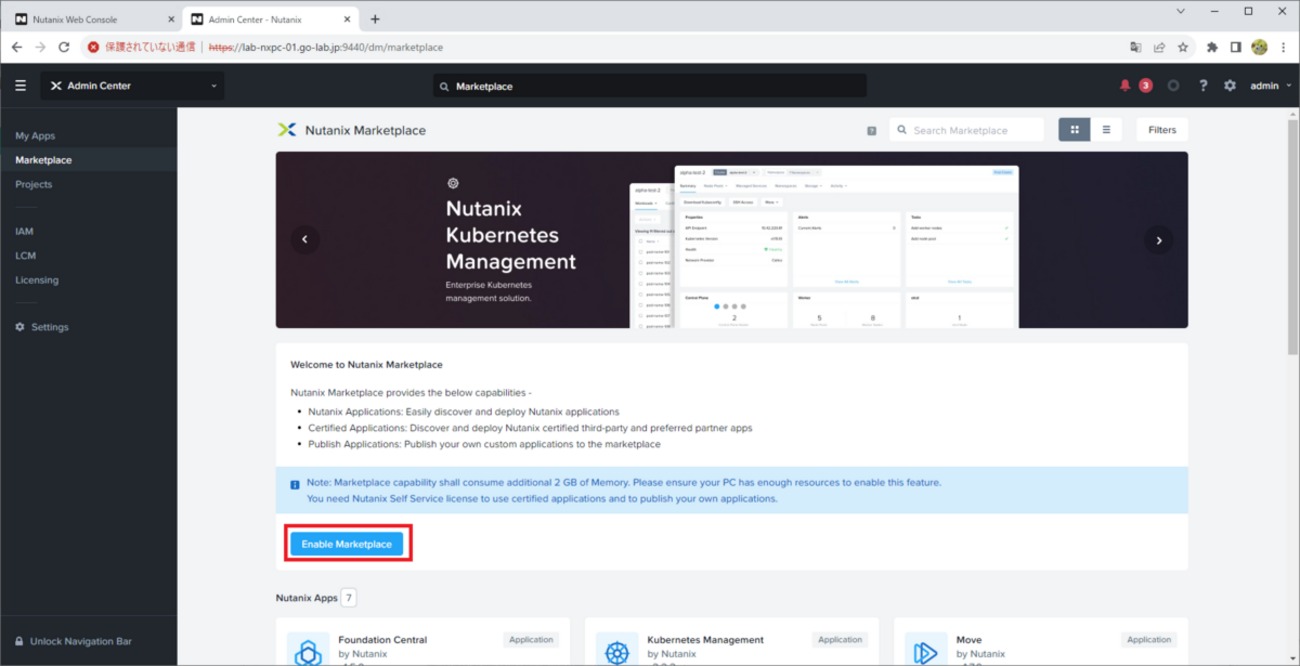Image resolution: width=1300 pixels, height=666 pixels.
Task: Open the tasks circle icon
Action: pos(1174,86)
